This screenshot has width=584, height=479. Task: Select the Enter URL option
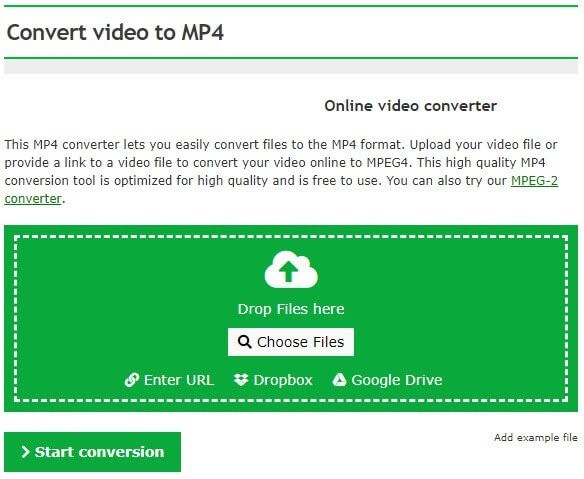tap(169, 380)
